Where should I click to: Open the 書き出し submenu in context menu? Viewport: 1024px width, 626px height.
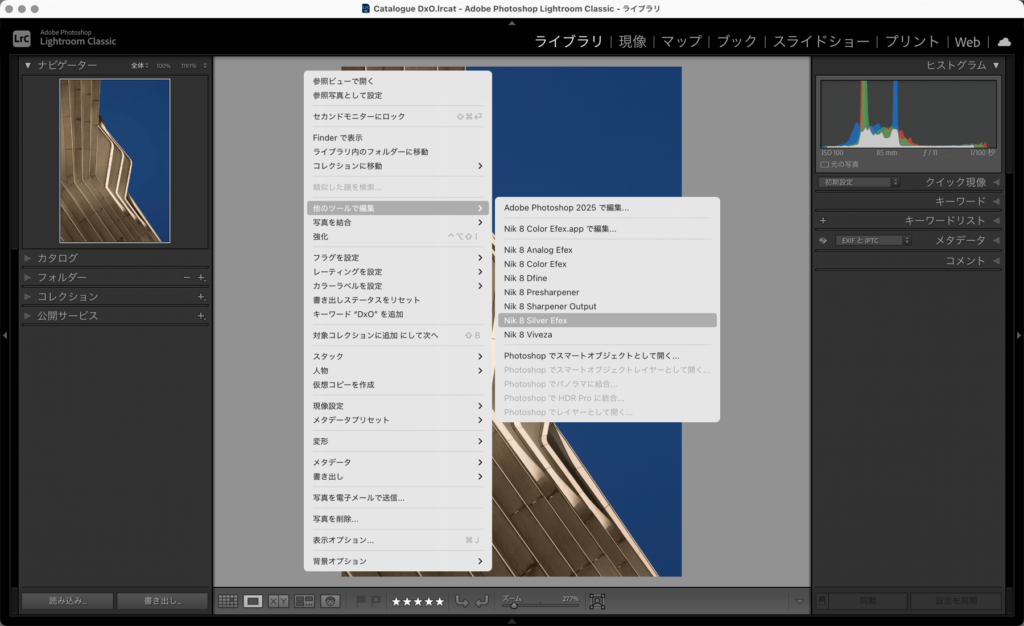pyautogui.click(x=398, y=477)
